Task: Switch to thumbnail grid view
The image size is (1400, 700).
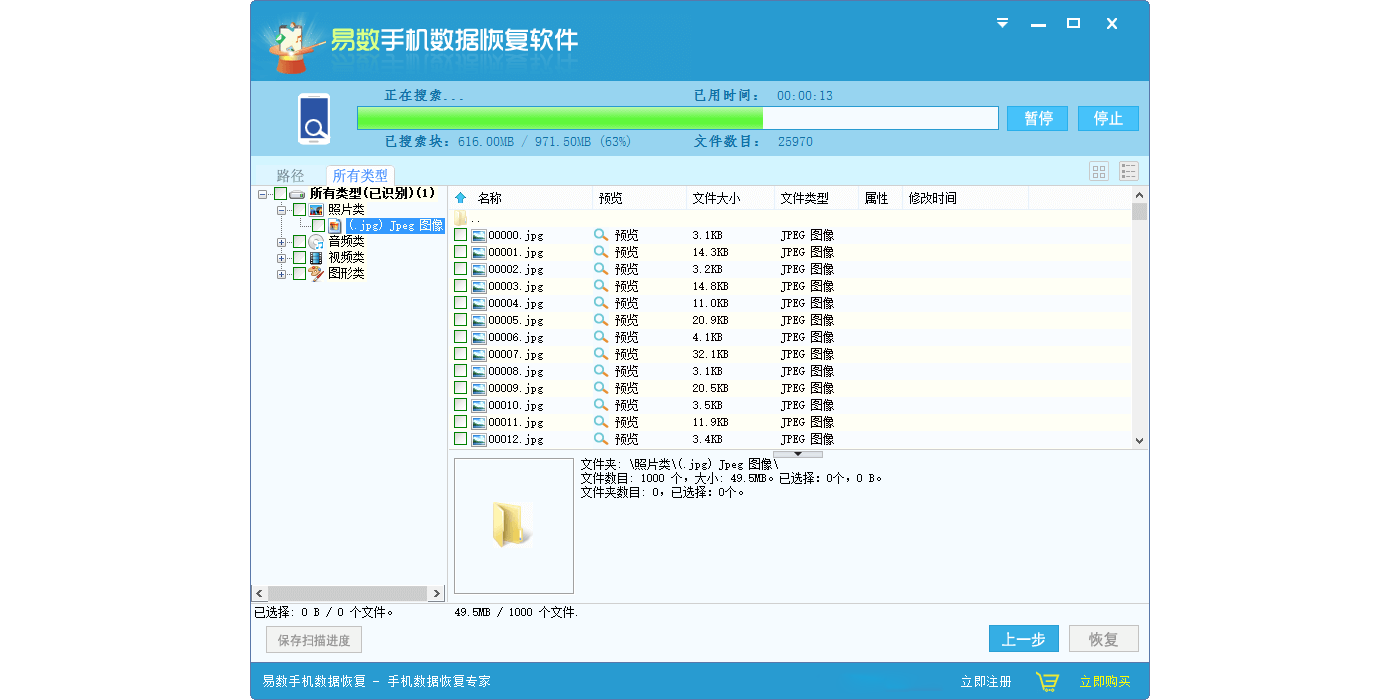Action: point(1099,171)
